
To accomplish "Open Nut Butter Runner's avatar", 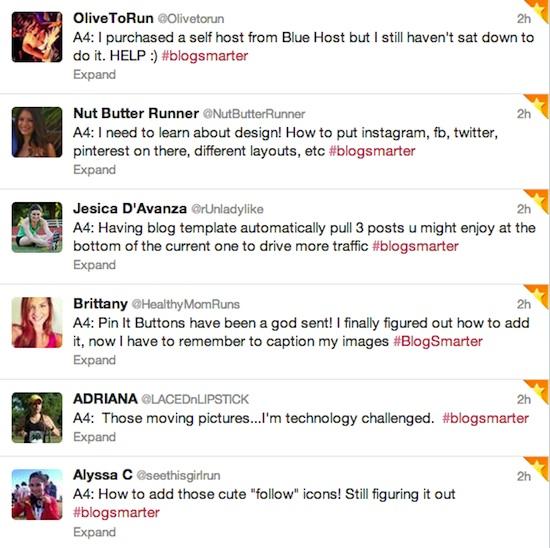I will click(37, 132).
